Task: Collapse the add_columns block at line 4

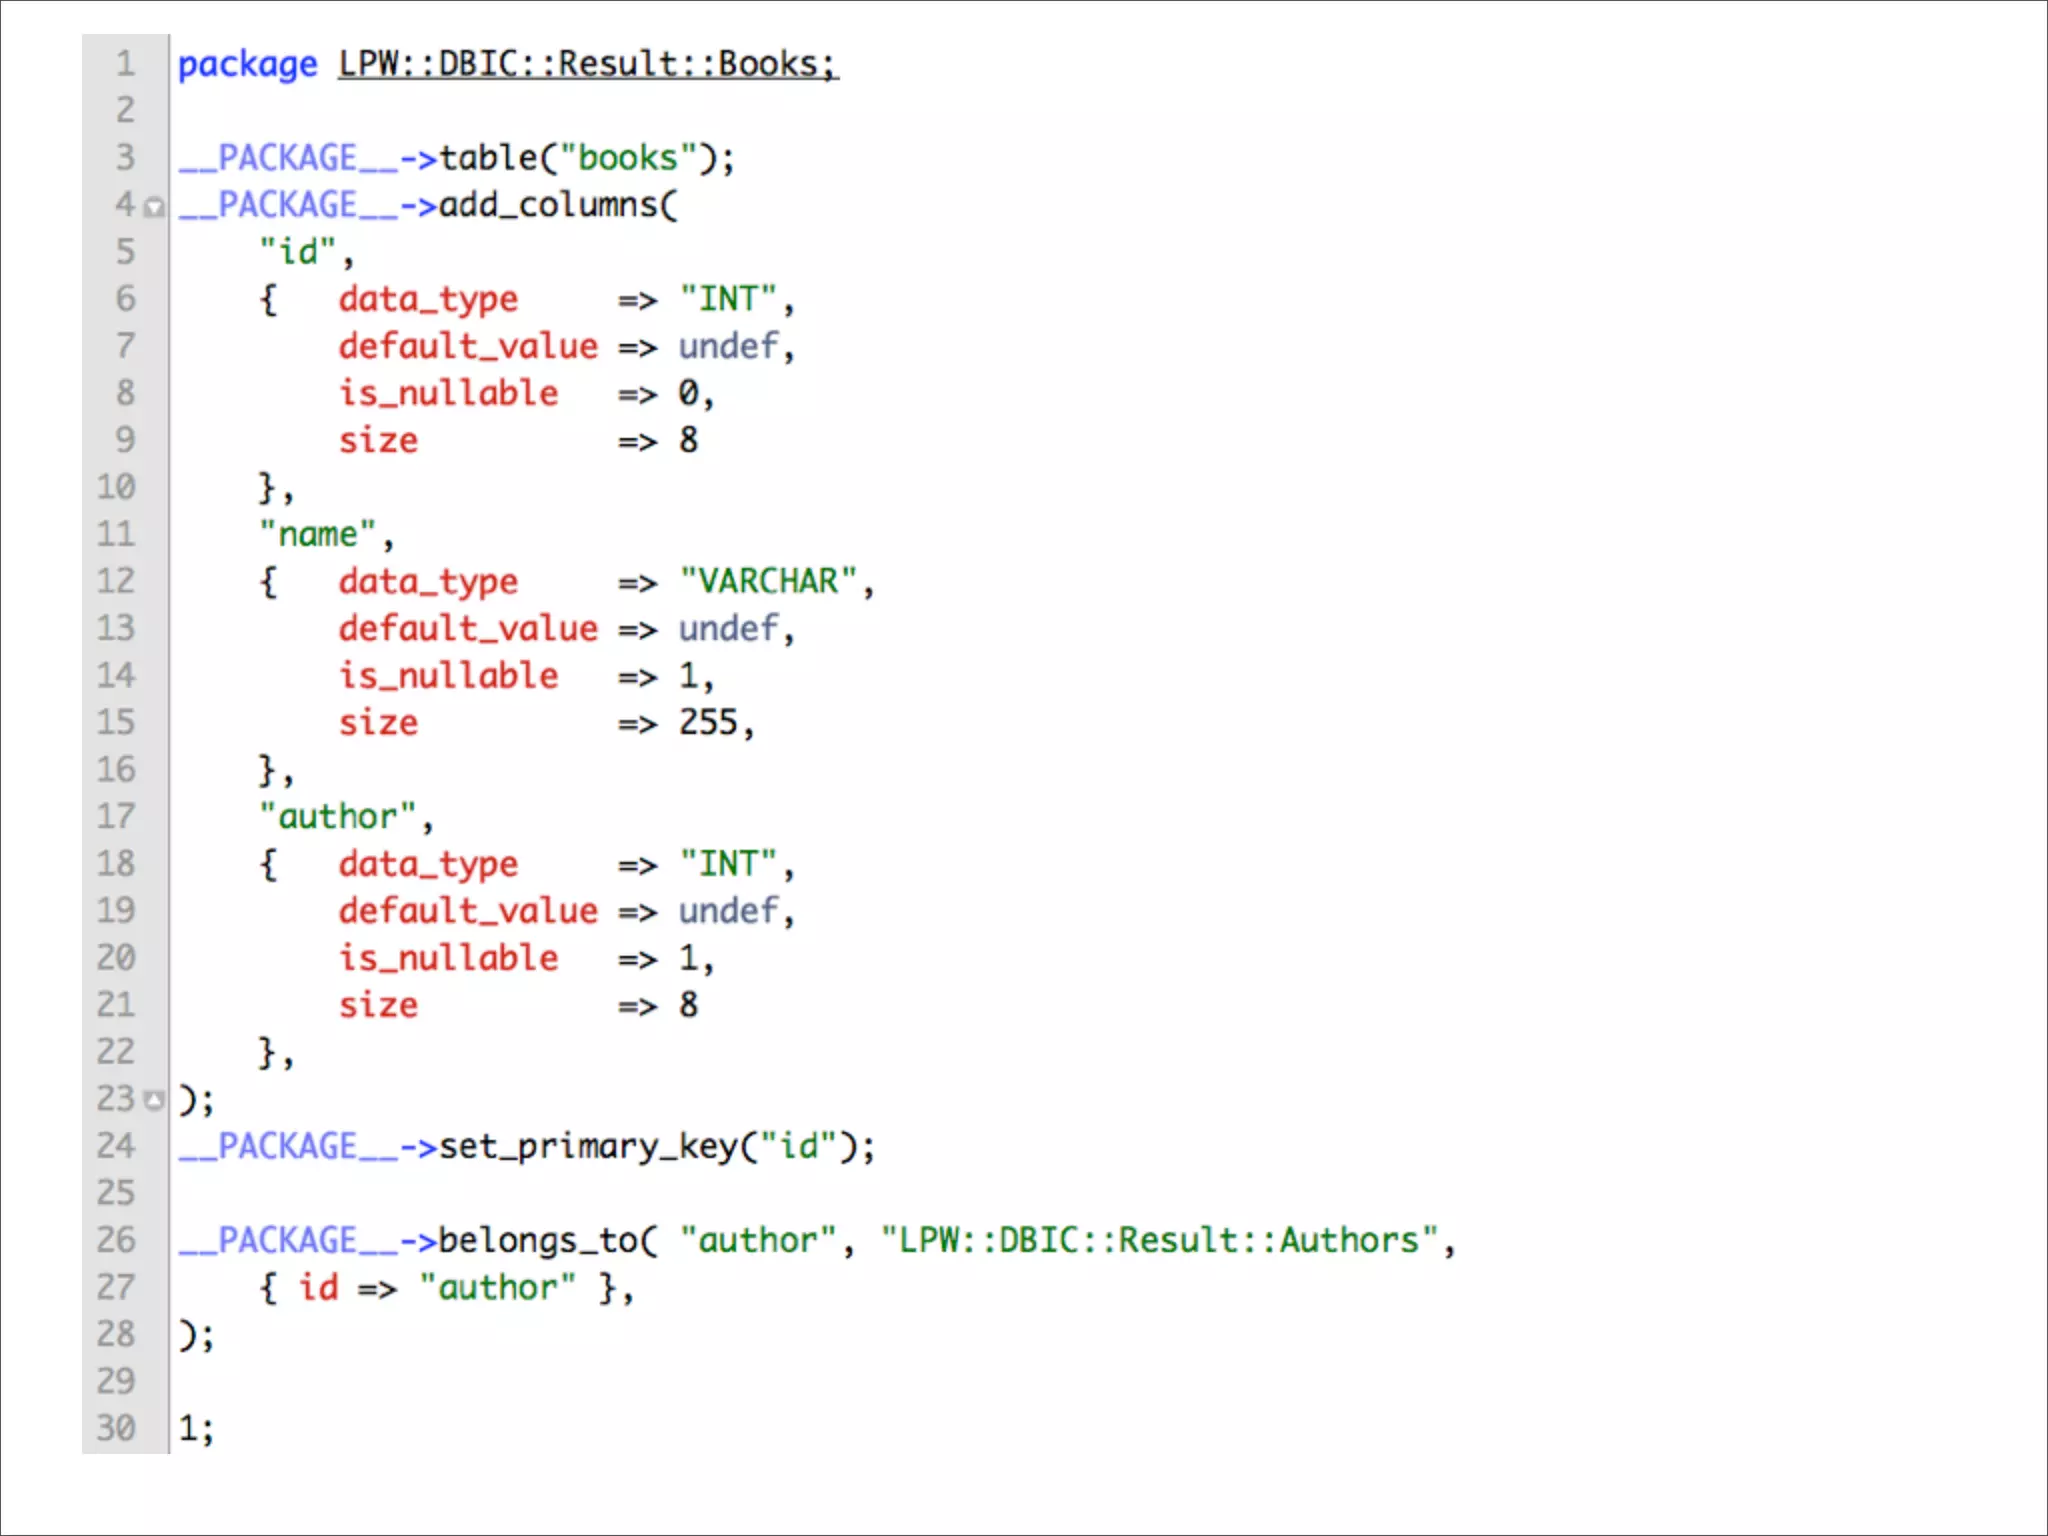Action: coord(154,207)
